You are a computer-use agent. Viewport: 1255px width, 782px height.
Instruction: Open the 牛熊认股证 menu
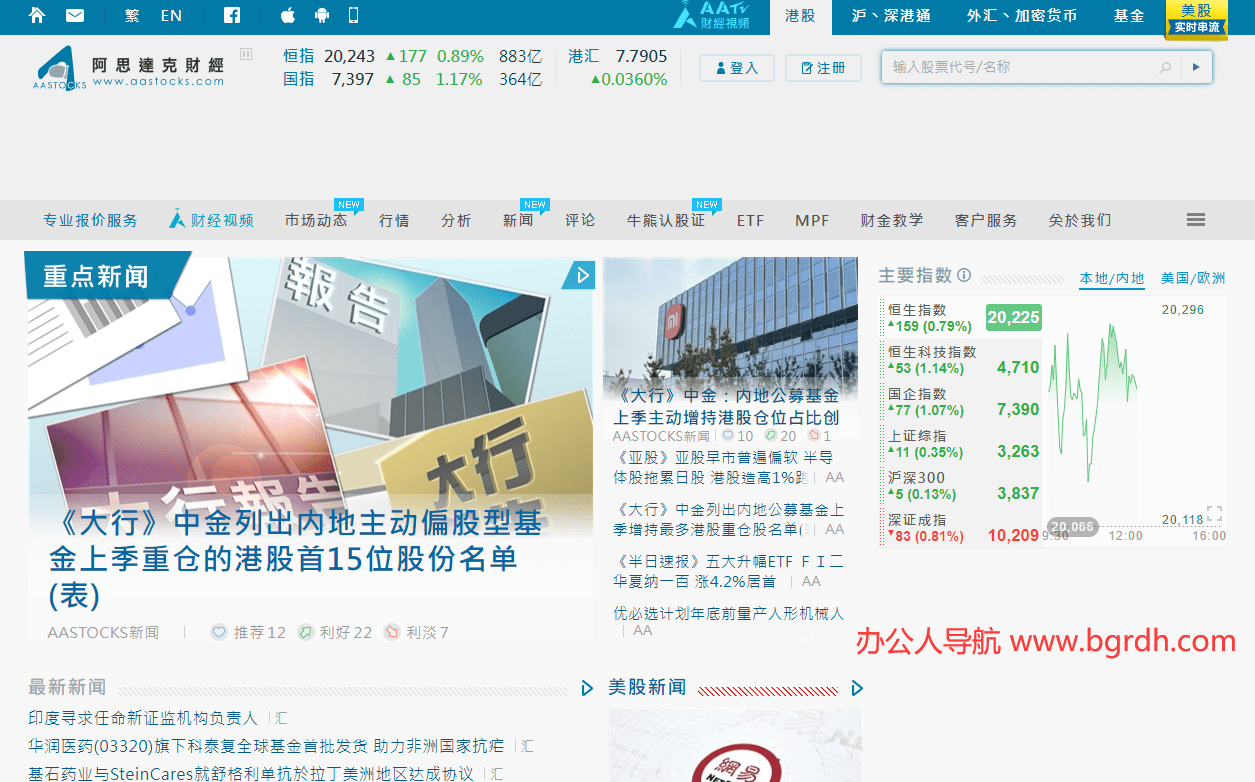point(666,220)
